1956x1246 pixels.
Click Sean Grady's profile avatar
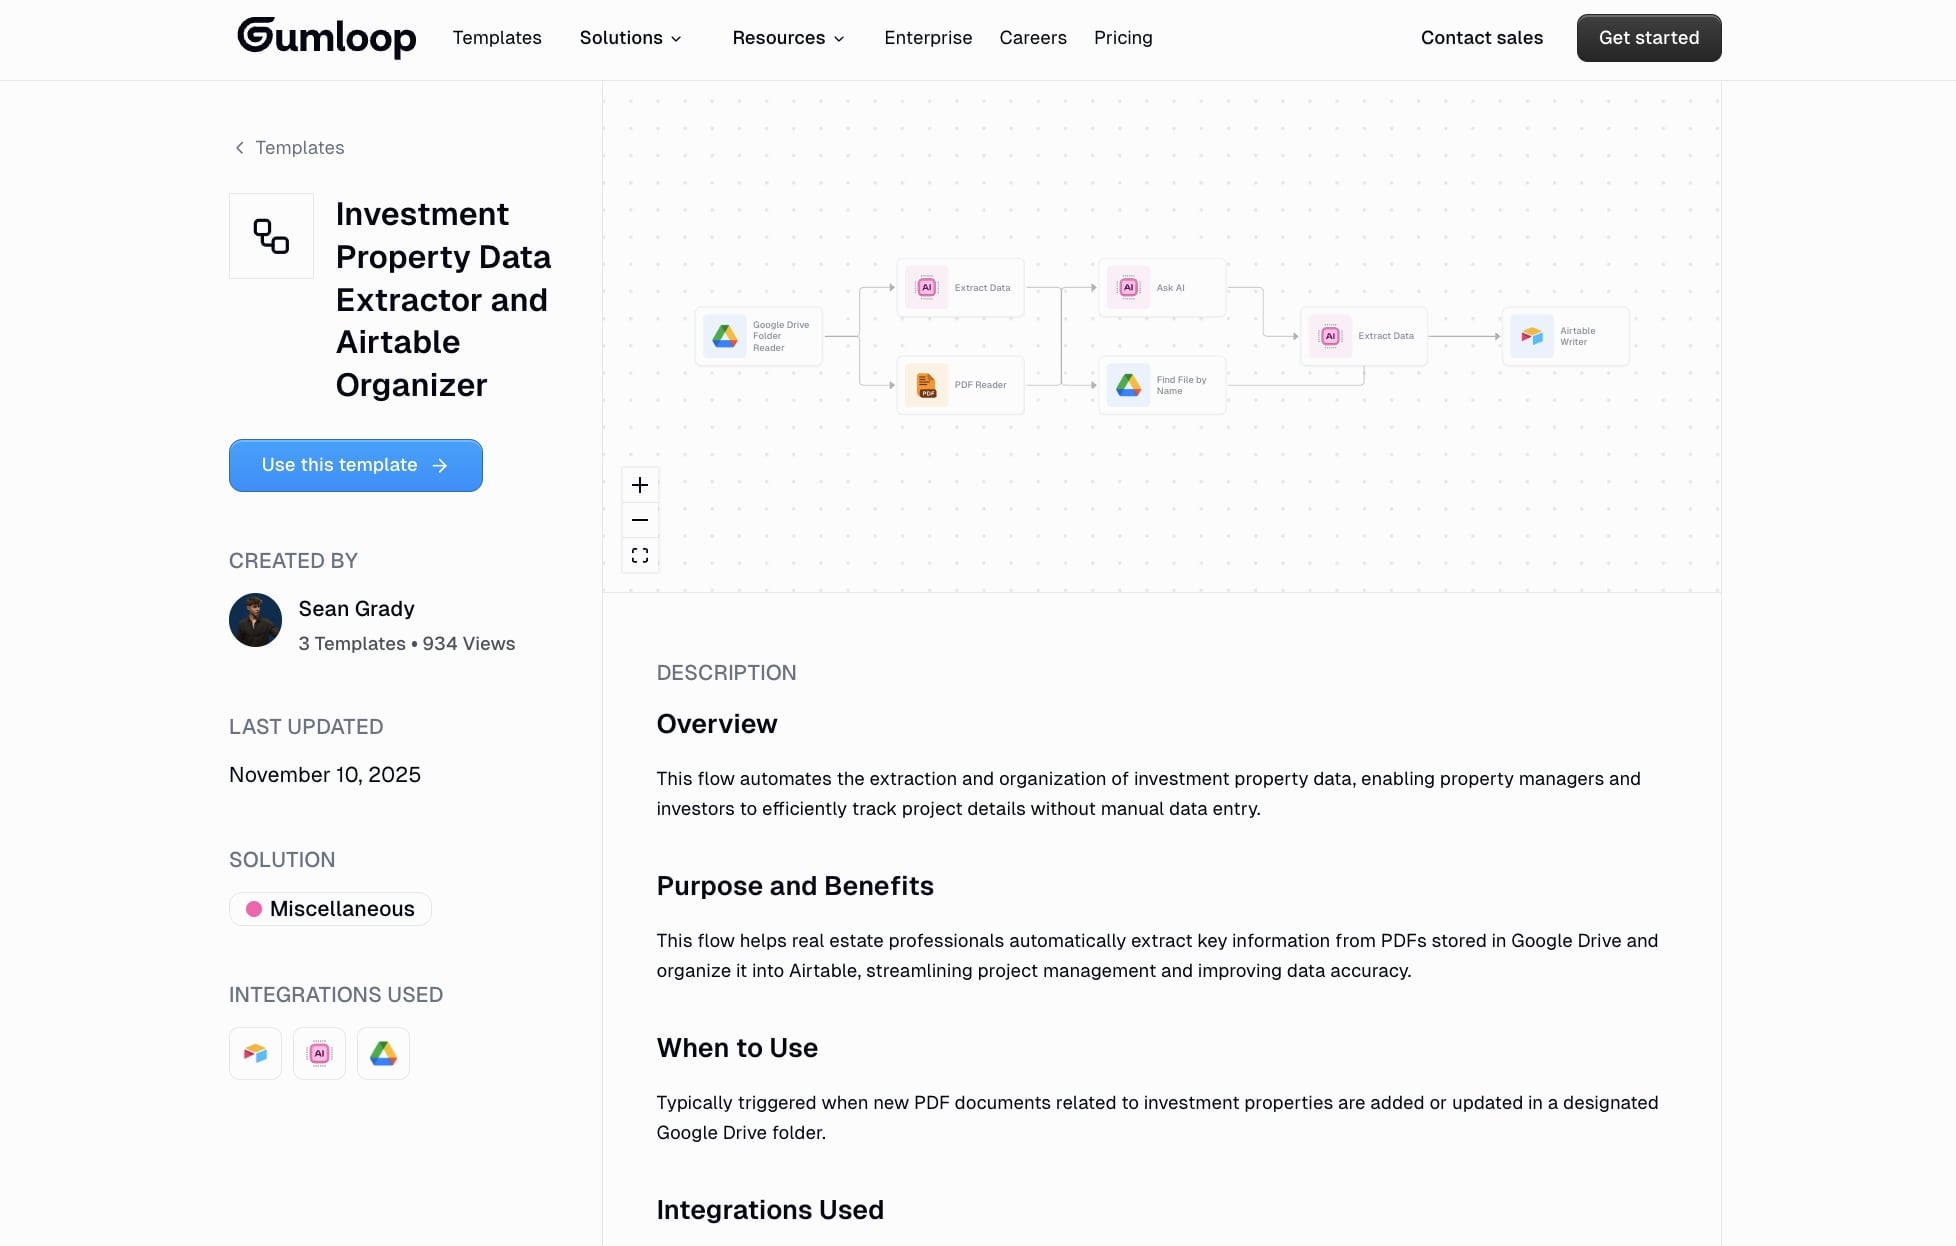[x=255, y=621]
